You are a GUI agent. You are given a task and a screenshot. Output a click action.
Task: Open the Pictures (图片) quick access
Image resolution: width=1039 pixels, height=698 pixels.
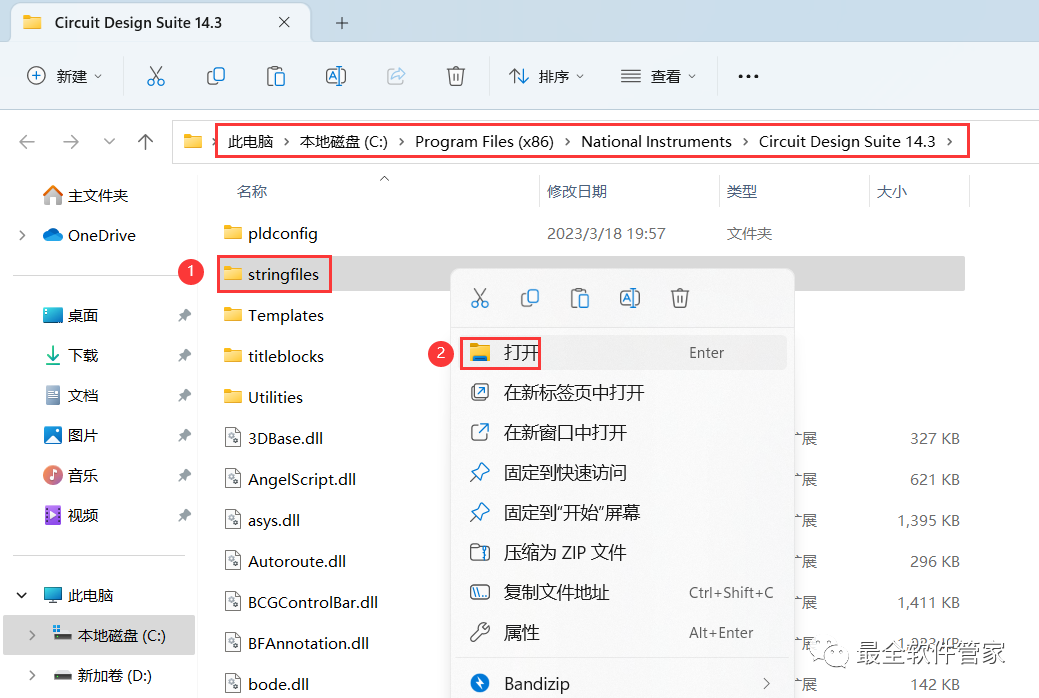point(70,436)
